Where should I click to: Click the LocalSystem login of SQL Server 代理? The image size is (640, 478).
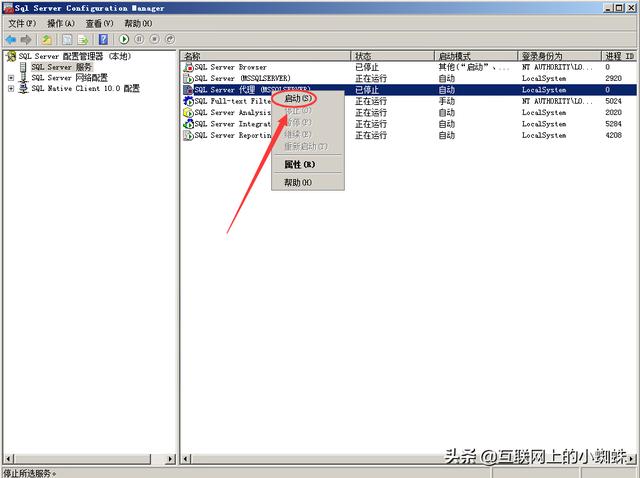click(x=544, y=90)
